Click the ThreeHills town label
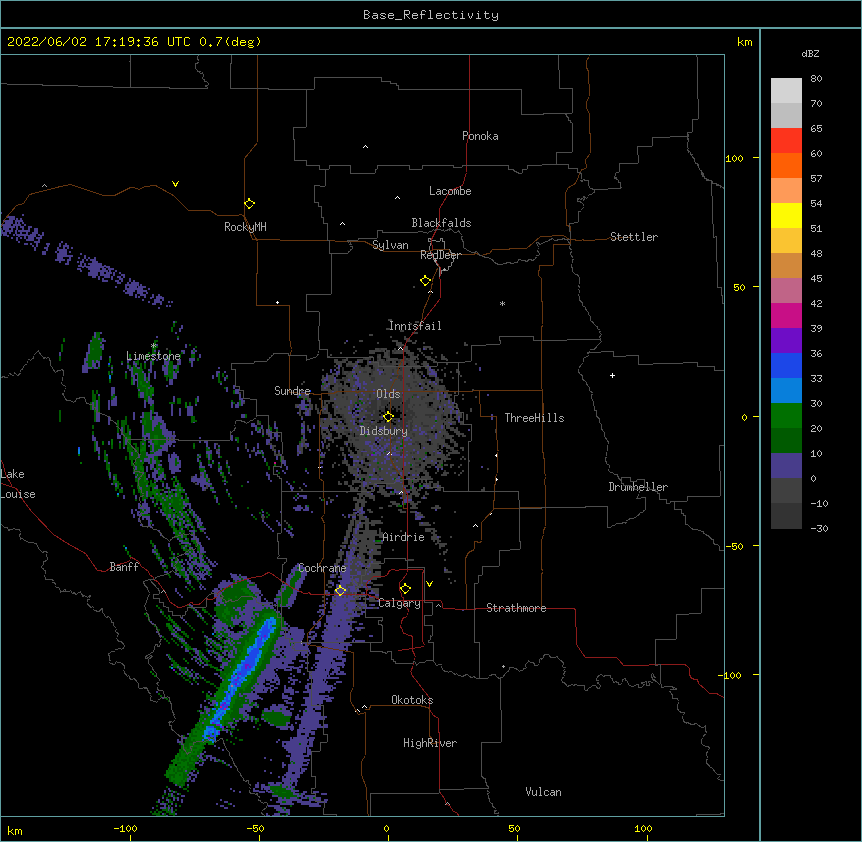 (534, 418)
